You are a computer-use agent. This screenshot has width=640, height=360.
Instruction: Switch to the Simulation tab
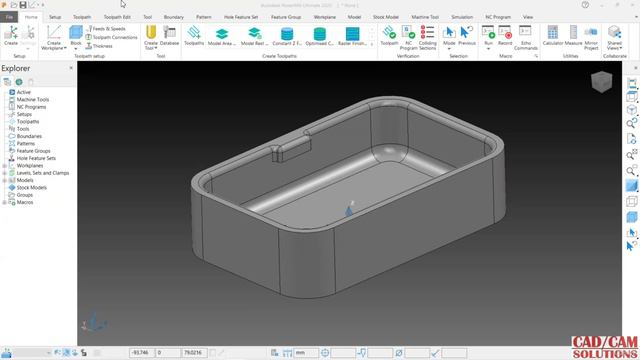pyautogui.click(x=462, y=17)
